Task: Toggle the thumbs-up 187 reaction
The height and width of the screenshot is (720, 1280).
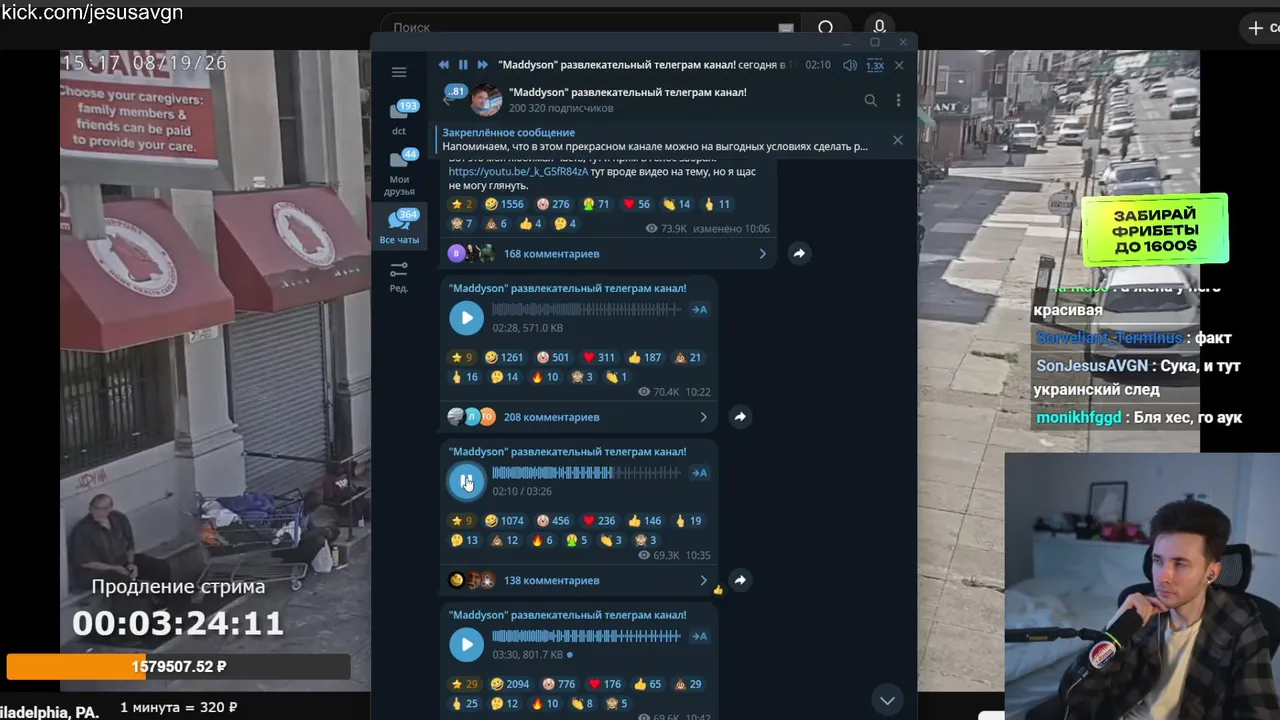Action: 645,357
